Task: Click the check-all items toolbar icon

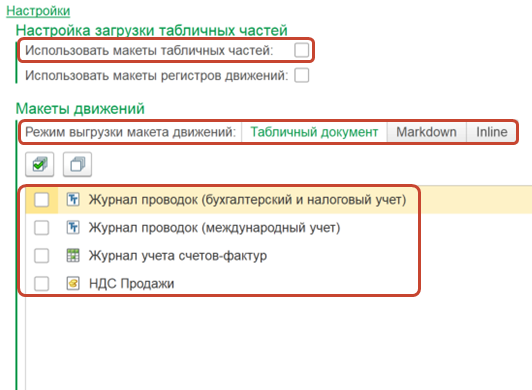Action: (x=40, y=165)
